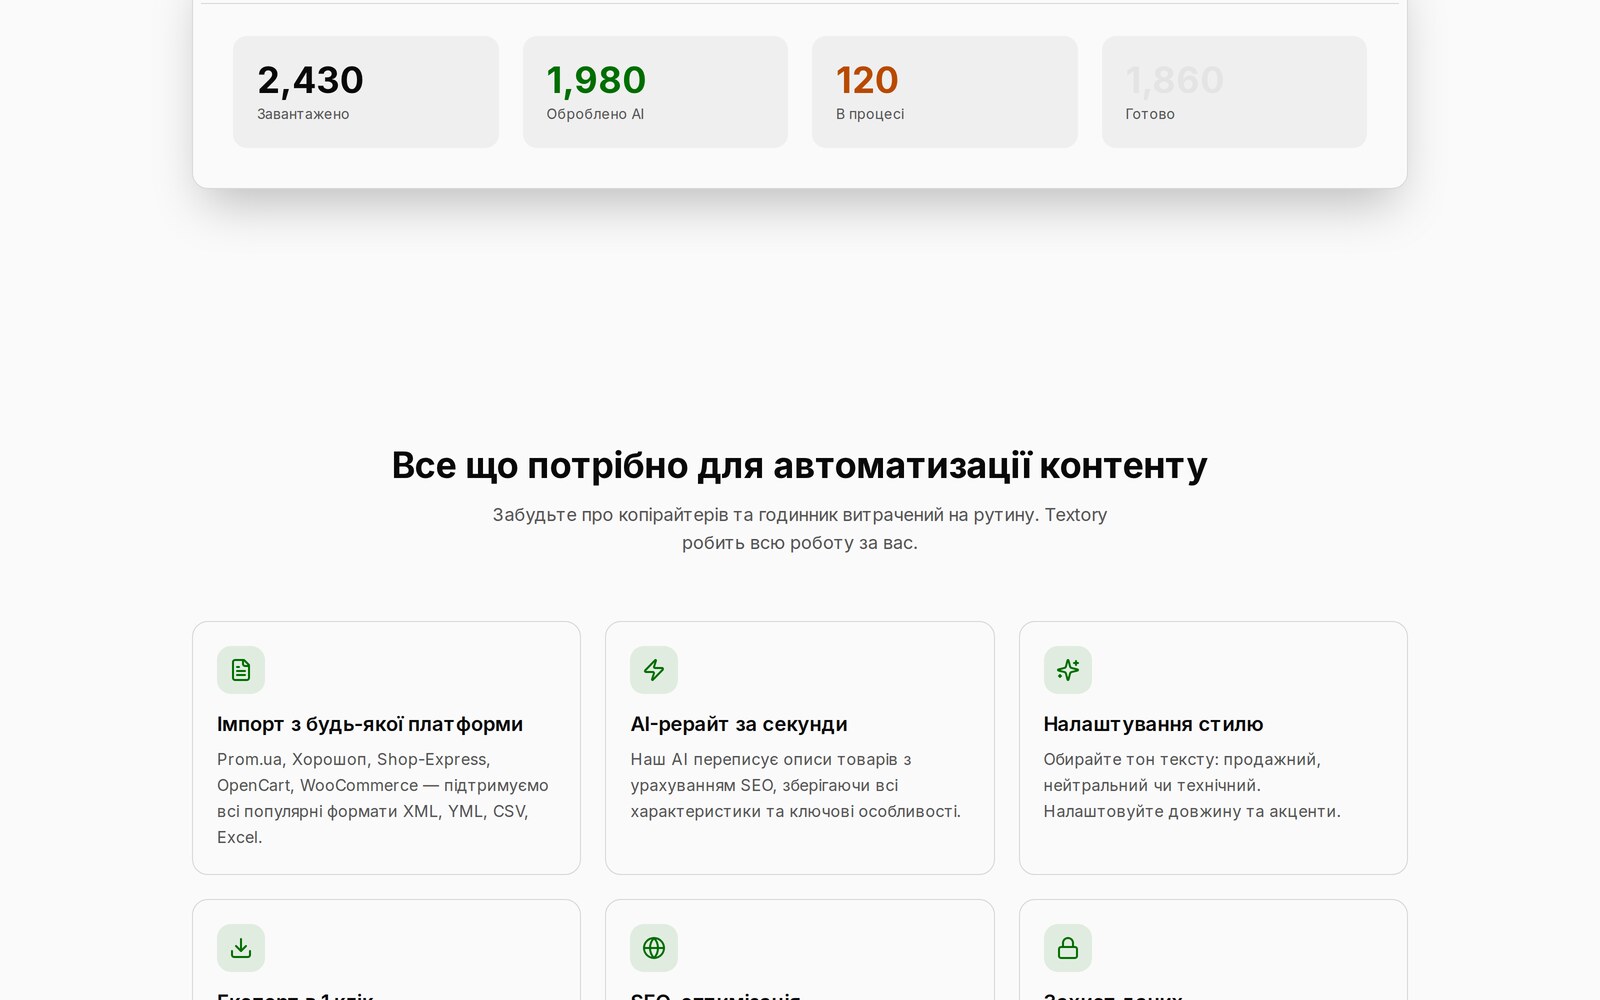Click the В процесі label
The image size is (1600, 1000).
tap(870, 114)
